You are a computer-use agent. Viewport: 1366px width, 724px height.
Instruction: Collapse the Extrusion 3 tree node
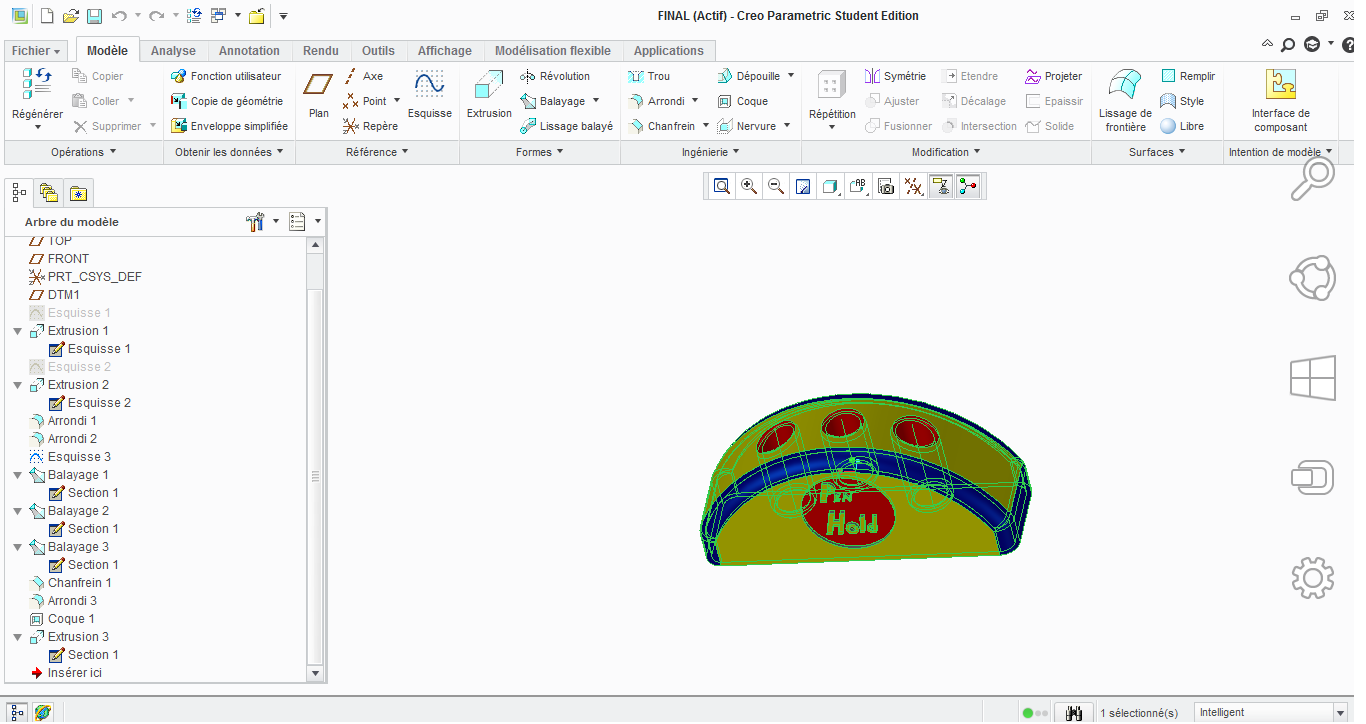coord(18,637)
